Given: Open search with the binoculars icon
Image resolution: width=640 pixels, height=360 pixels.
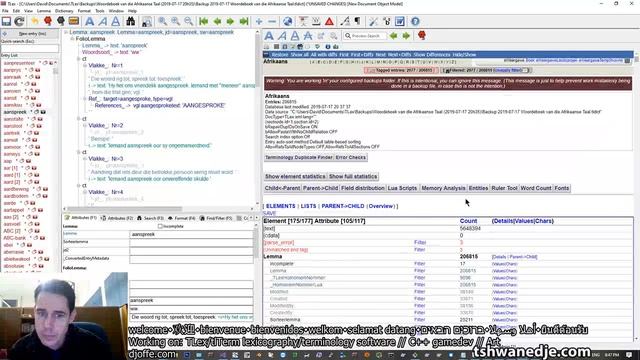Looking at the screenshot, I should (x=131, y=21).
